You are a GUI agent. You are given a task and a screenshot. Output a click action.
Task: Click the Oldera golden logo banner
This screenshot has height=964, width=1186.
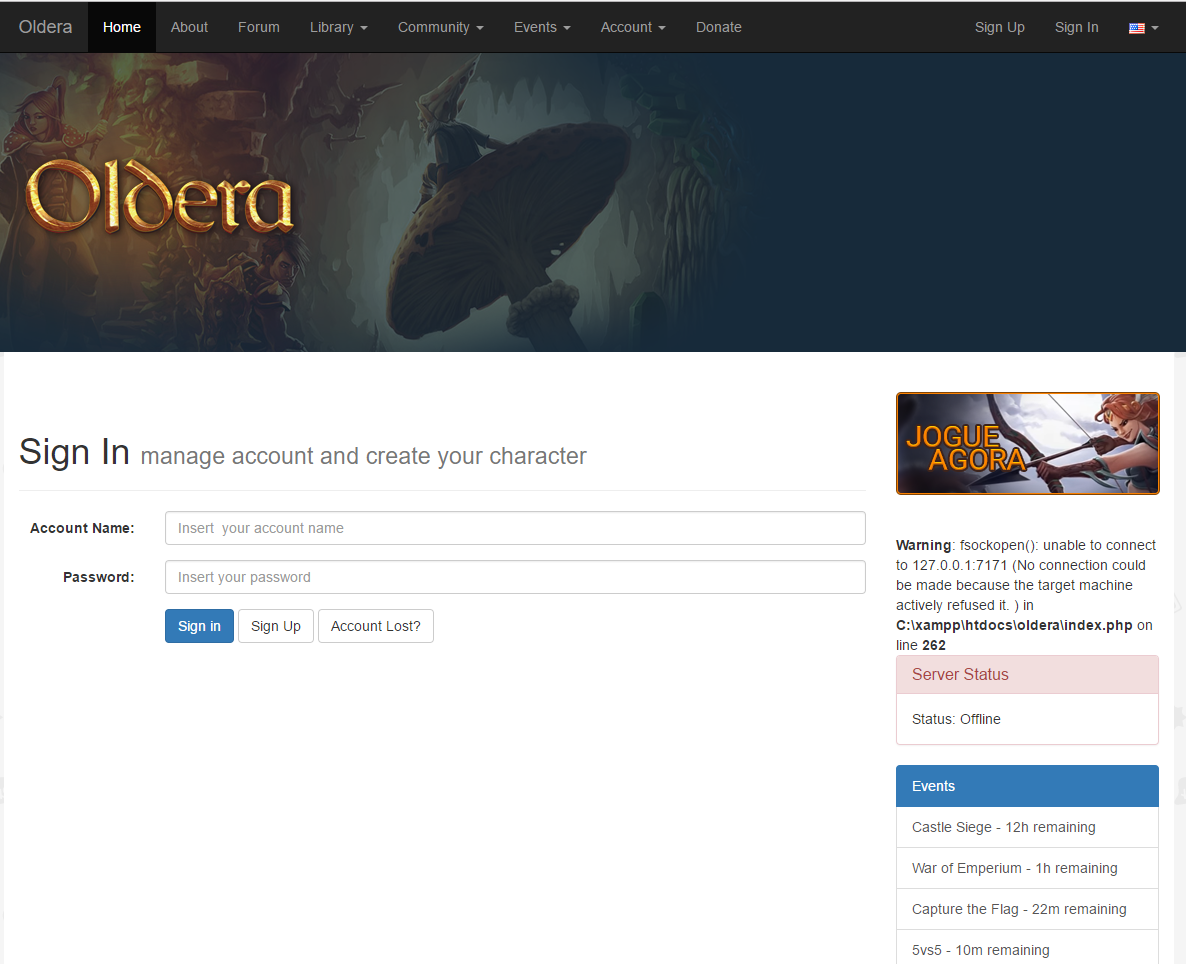[160, 197]
